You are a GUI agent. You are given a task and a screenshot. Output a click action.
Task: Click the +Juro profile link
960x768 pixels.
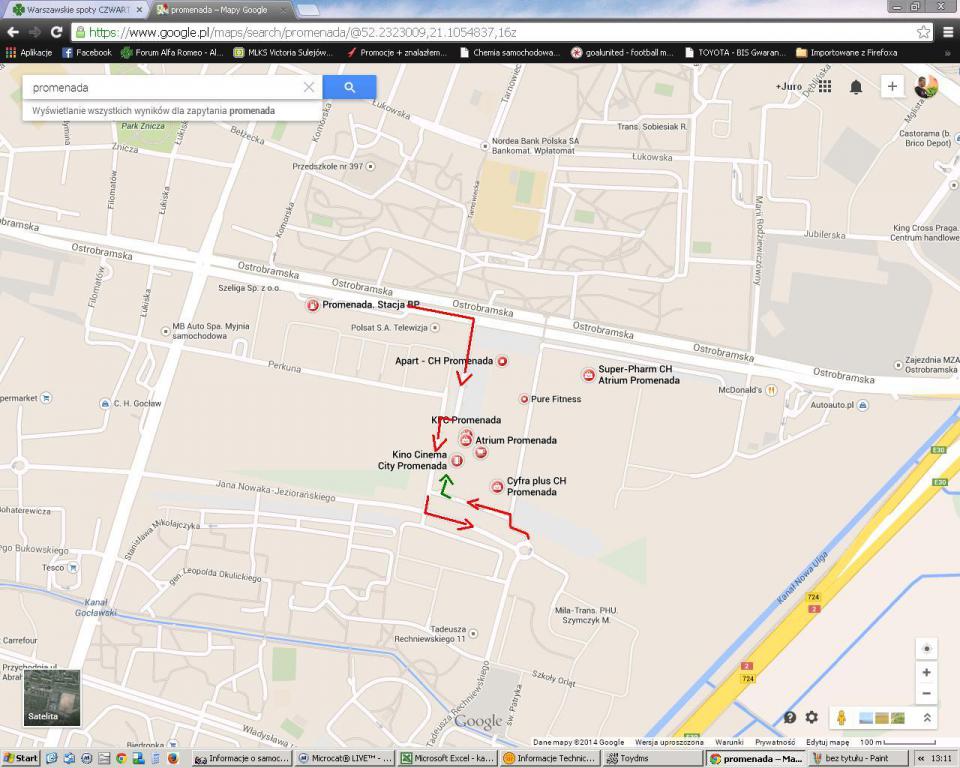pyautogui.click(x=789, y=86)
